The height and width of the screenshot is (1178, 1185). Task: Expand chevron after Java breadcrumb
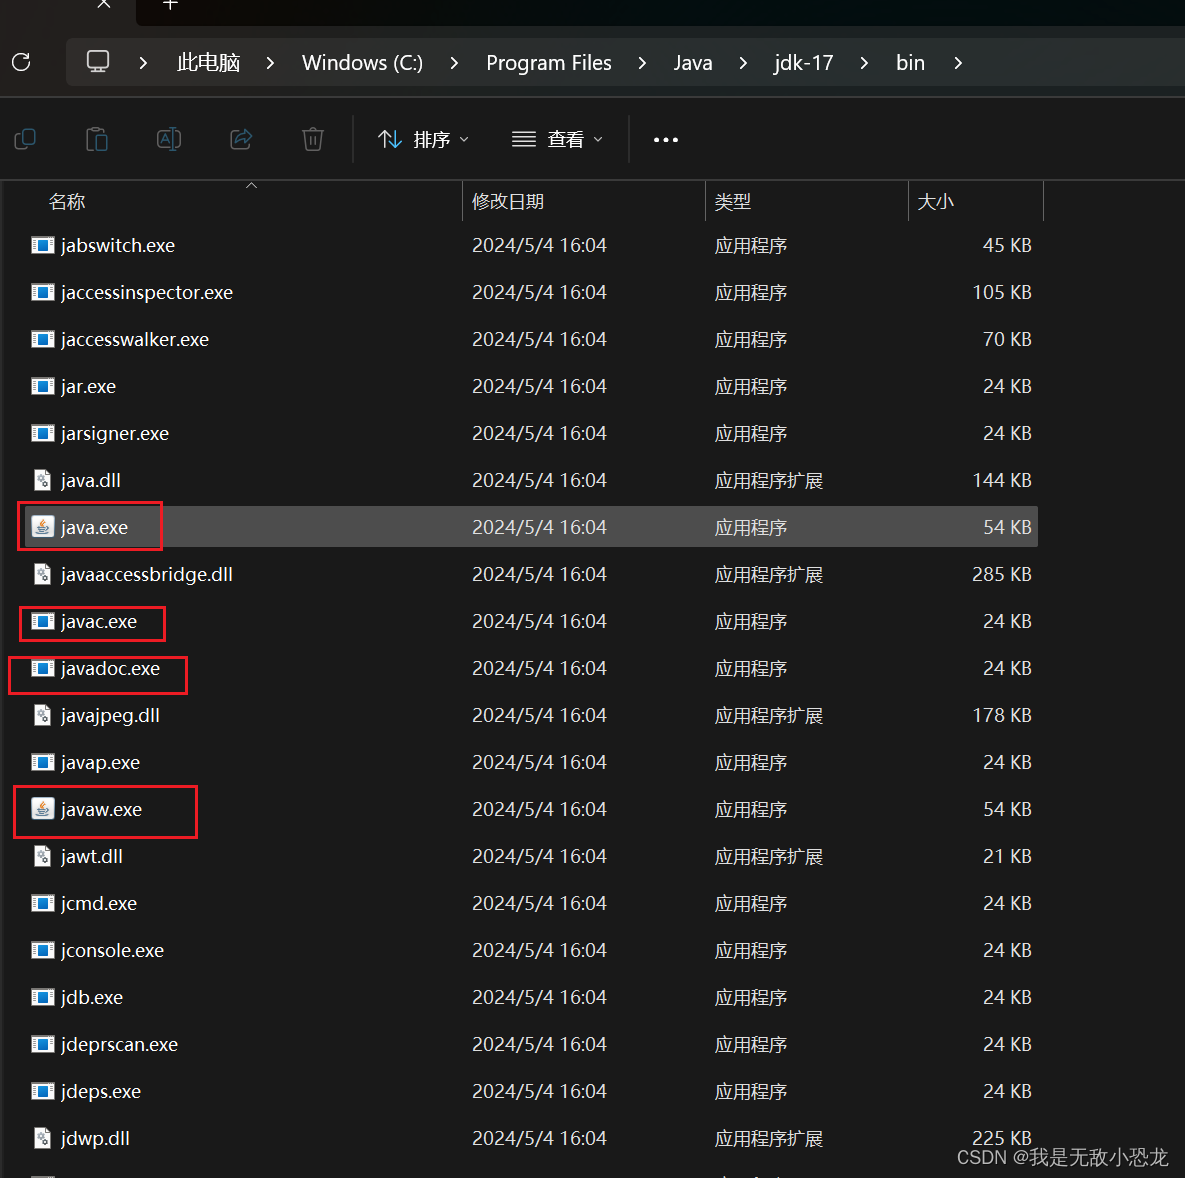point(744,63)
